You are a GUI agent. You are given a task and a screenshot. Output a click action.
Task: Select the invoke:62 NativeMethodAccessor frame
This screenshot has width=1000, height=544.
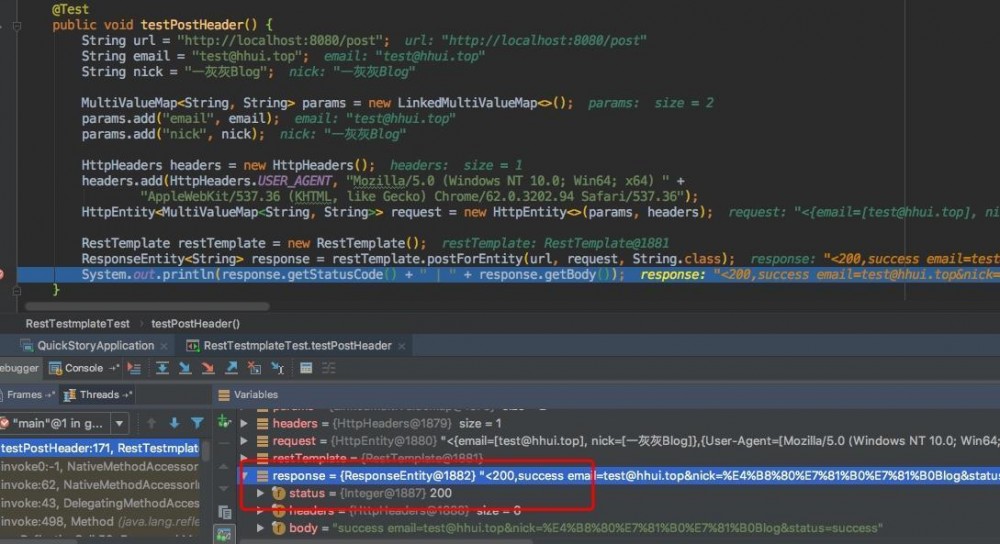click(x=100, y=485)
